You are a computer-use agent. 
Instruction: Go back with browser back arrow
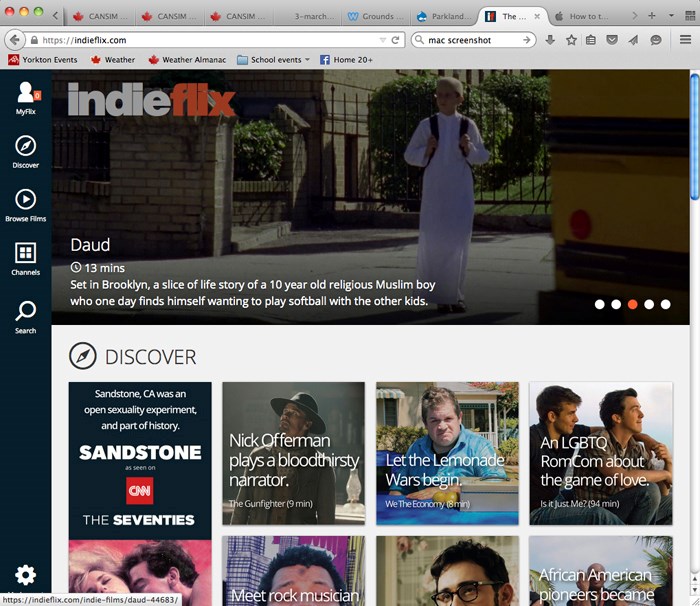(x=14, y=40)
